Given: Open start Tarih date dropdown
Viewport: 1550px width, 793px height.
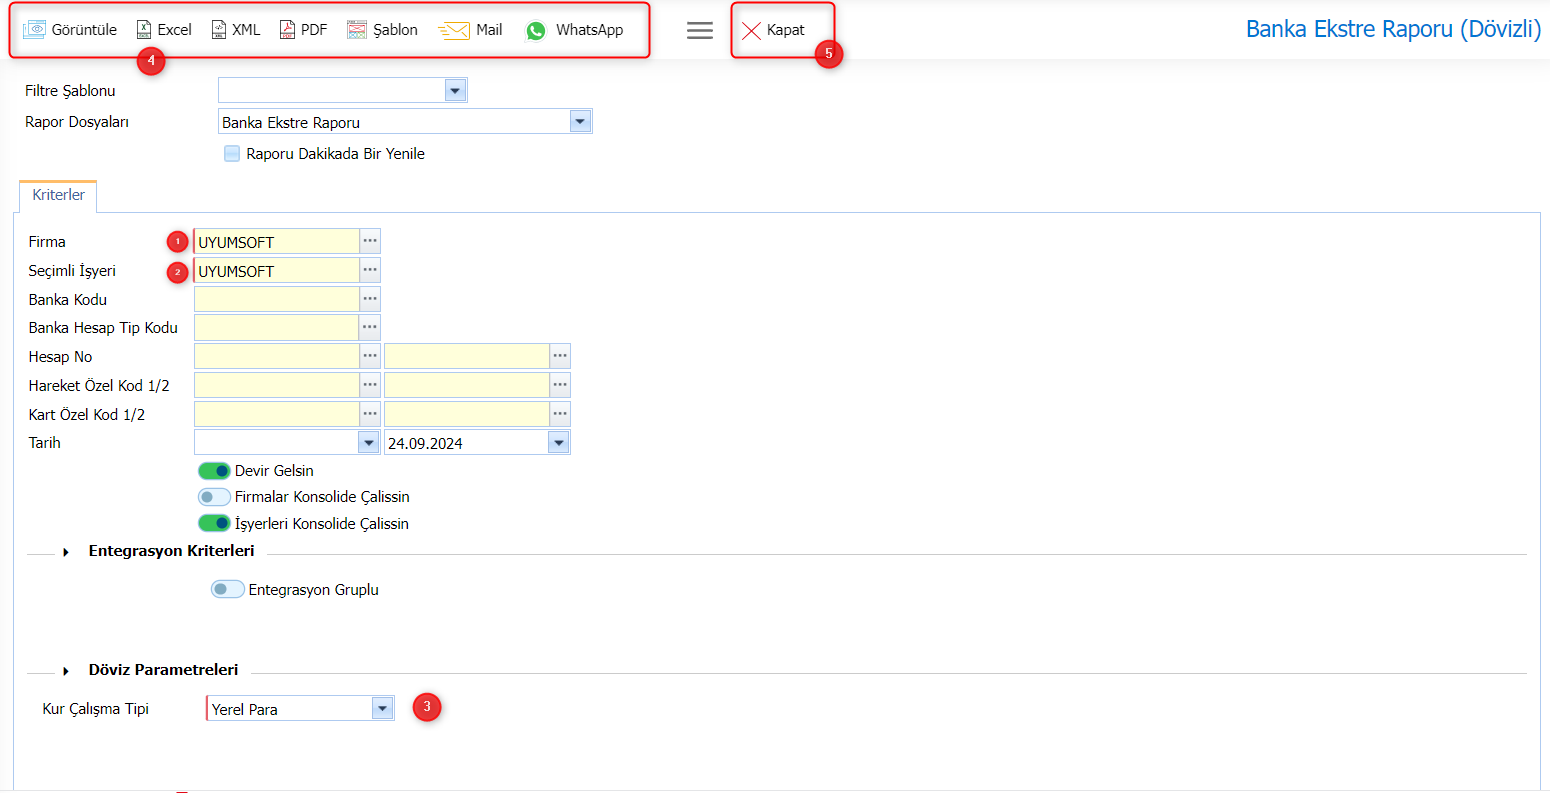Looking at the screenshot, I should tap(369, 443).
